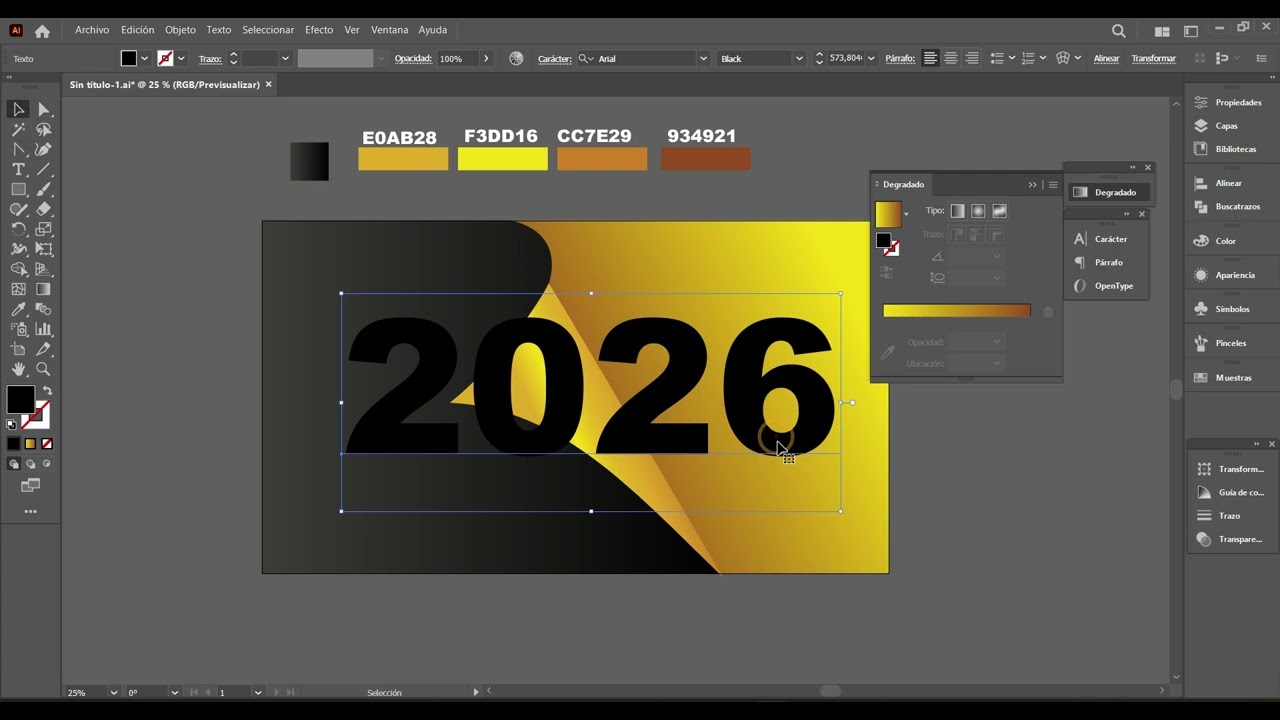Open Edit Toolbar three-dots button
1280x720 pixels.
pyautogui.click(x=30, y=511)
